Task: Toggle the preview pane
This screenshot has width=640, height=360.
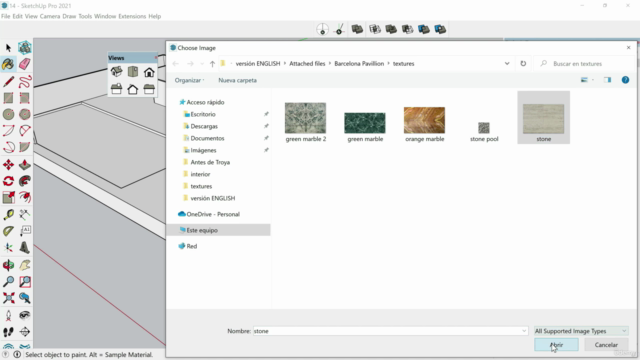Action: pos(608,80)
